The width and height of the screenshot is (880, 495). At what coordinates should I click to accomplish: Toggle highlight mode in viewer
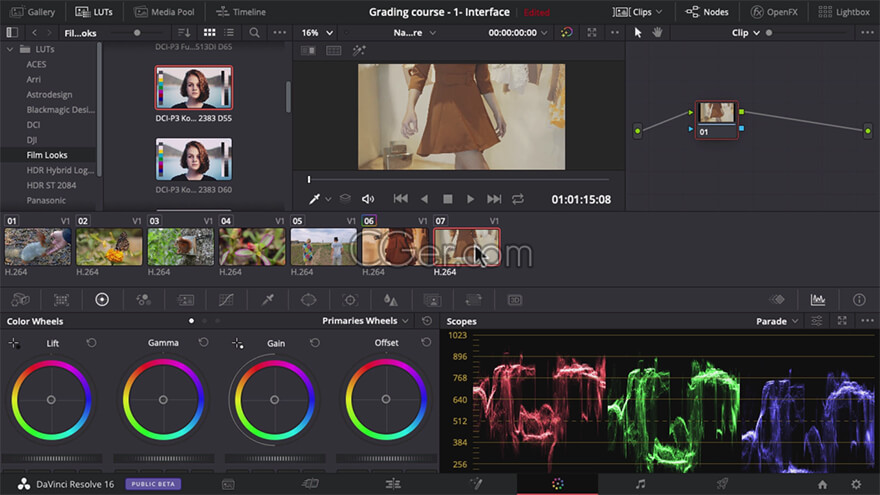click(x=359, y=51)
